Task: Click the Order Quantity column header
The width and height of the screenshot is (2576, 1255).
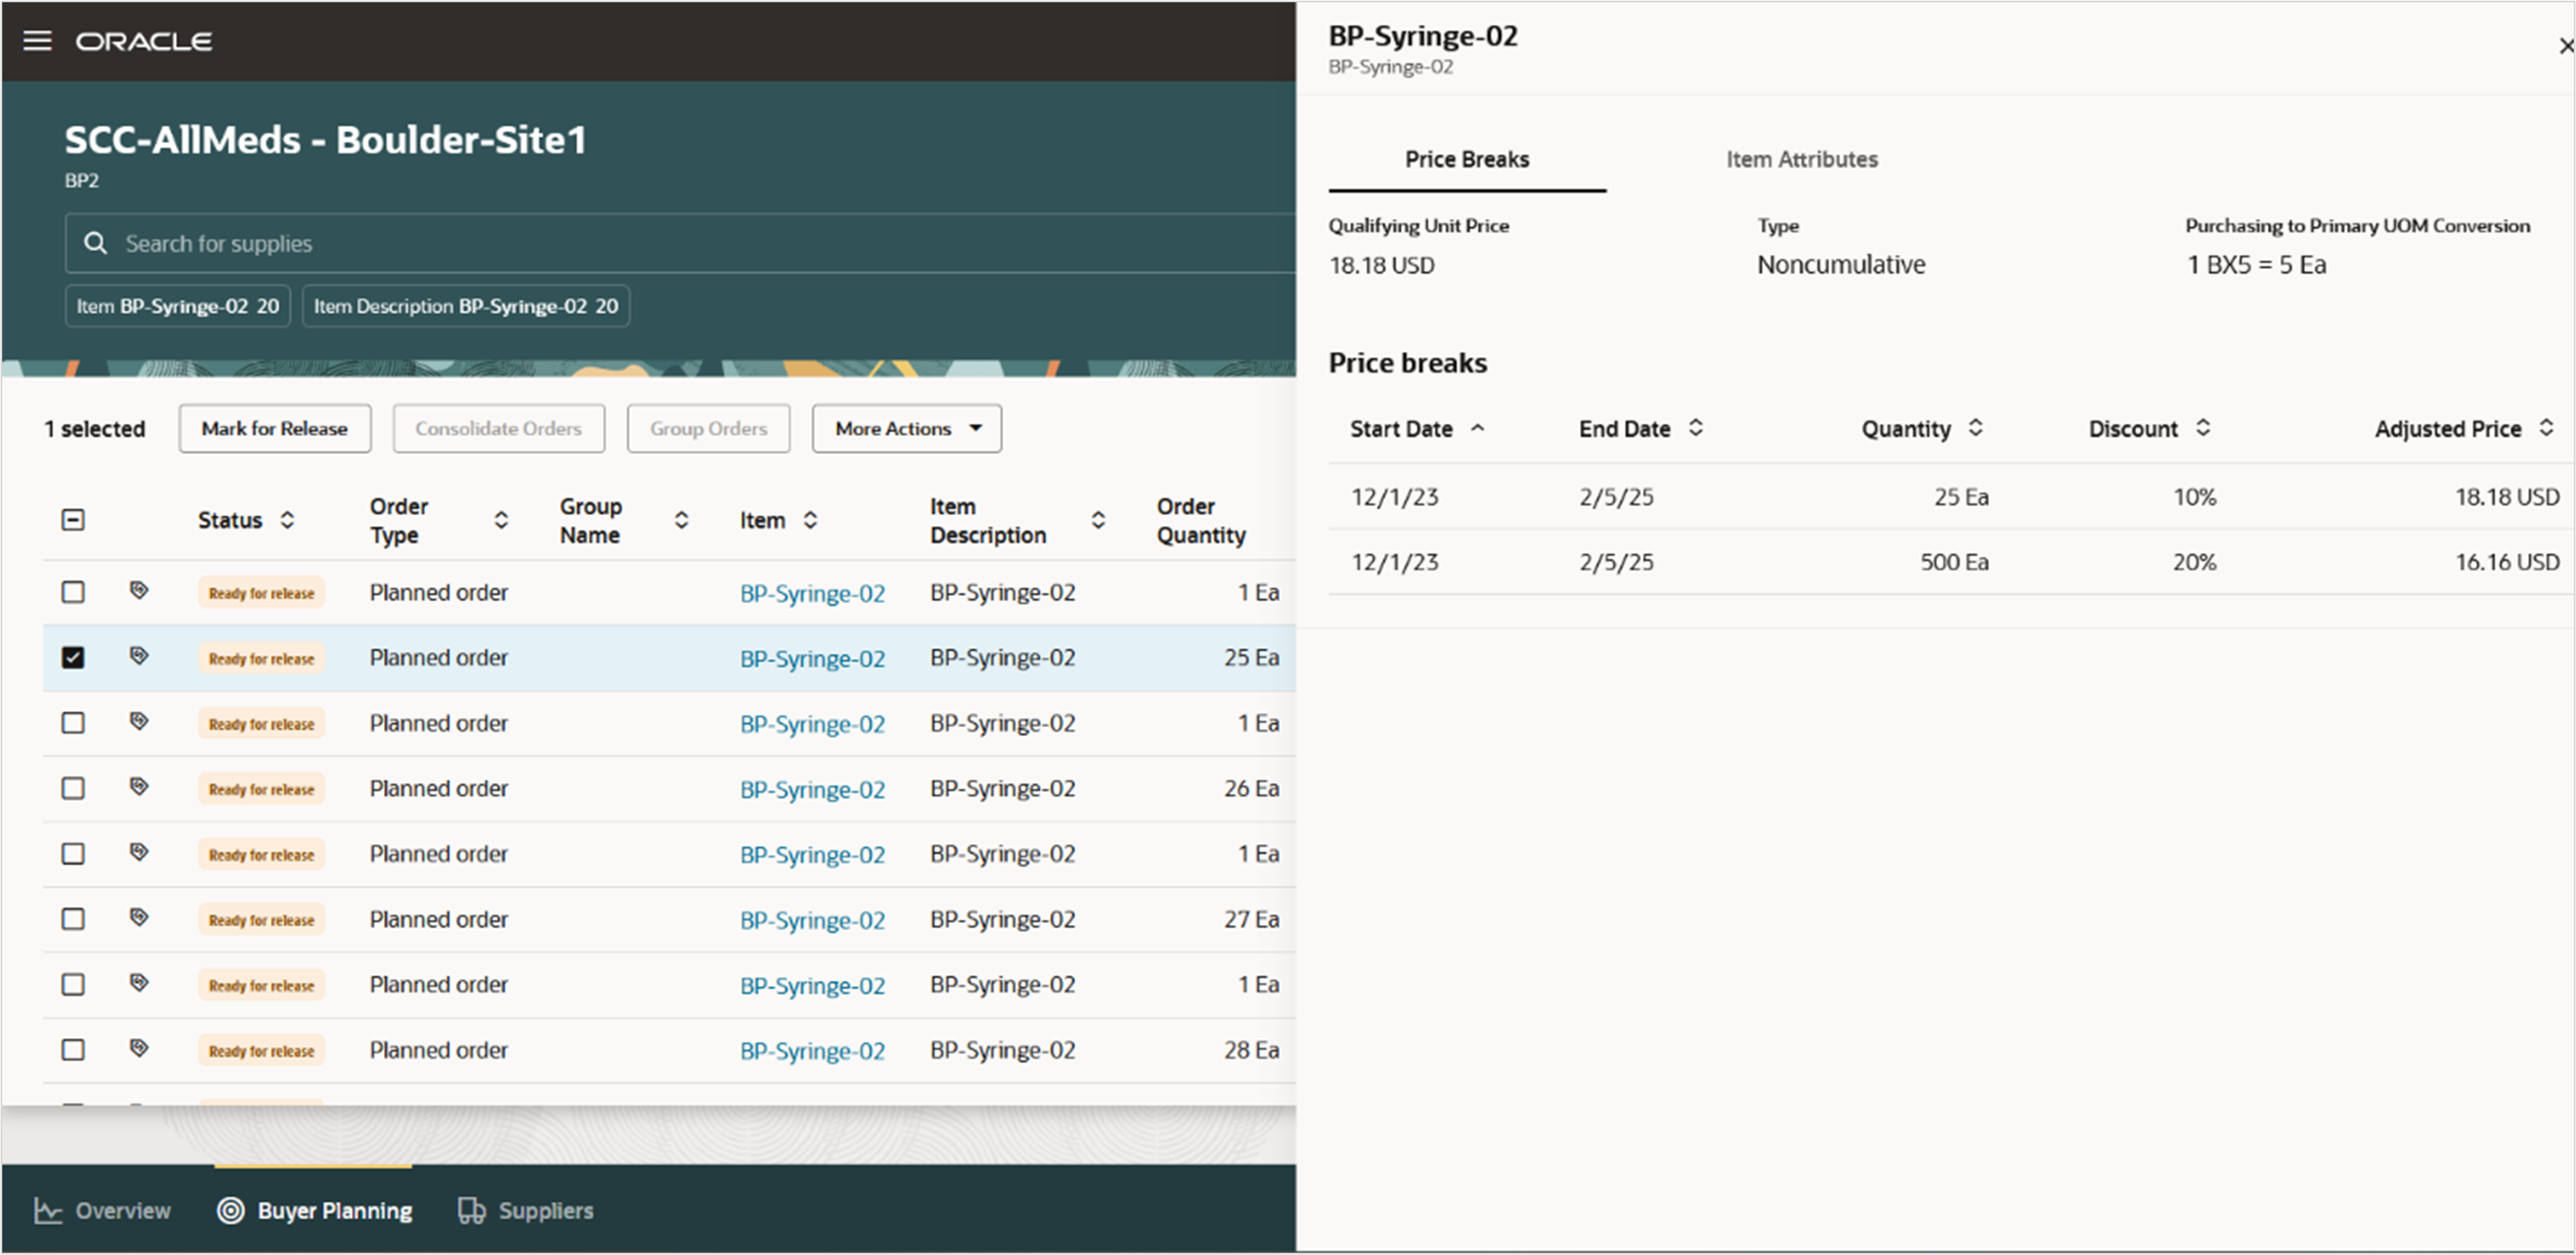Action: tap(1201, 520)
